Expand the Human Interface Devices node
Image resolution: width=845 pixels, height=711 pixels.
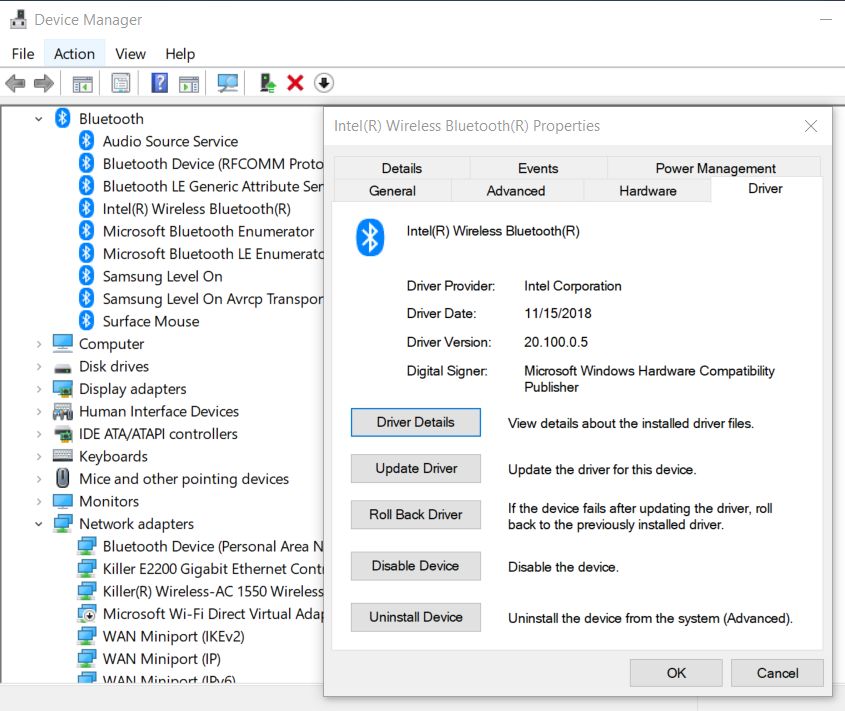coord(39,412)
